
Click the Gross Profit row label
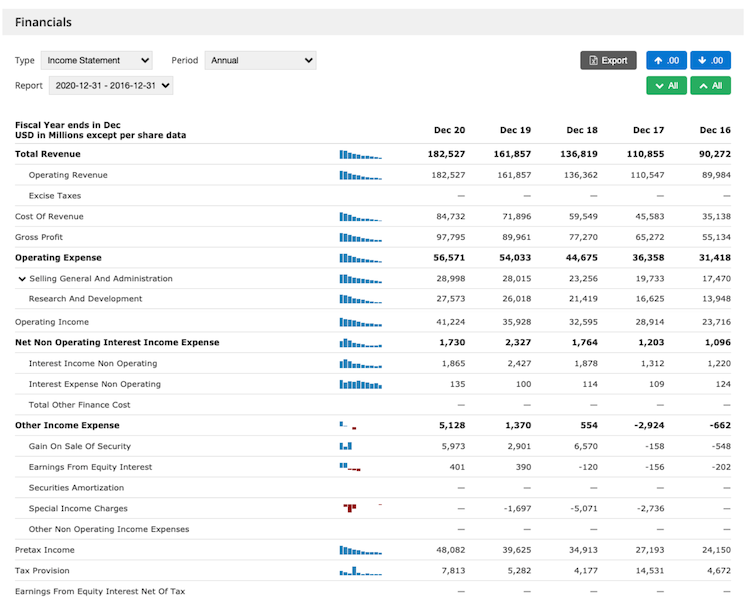39,237
